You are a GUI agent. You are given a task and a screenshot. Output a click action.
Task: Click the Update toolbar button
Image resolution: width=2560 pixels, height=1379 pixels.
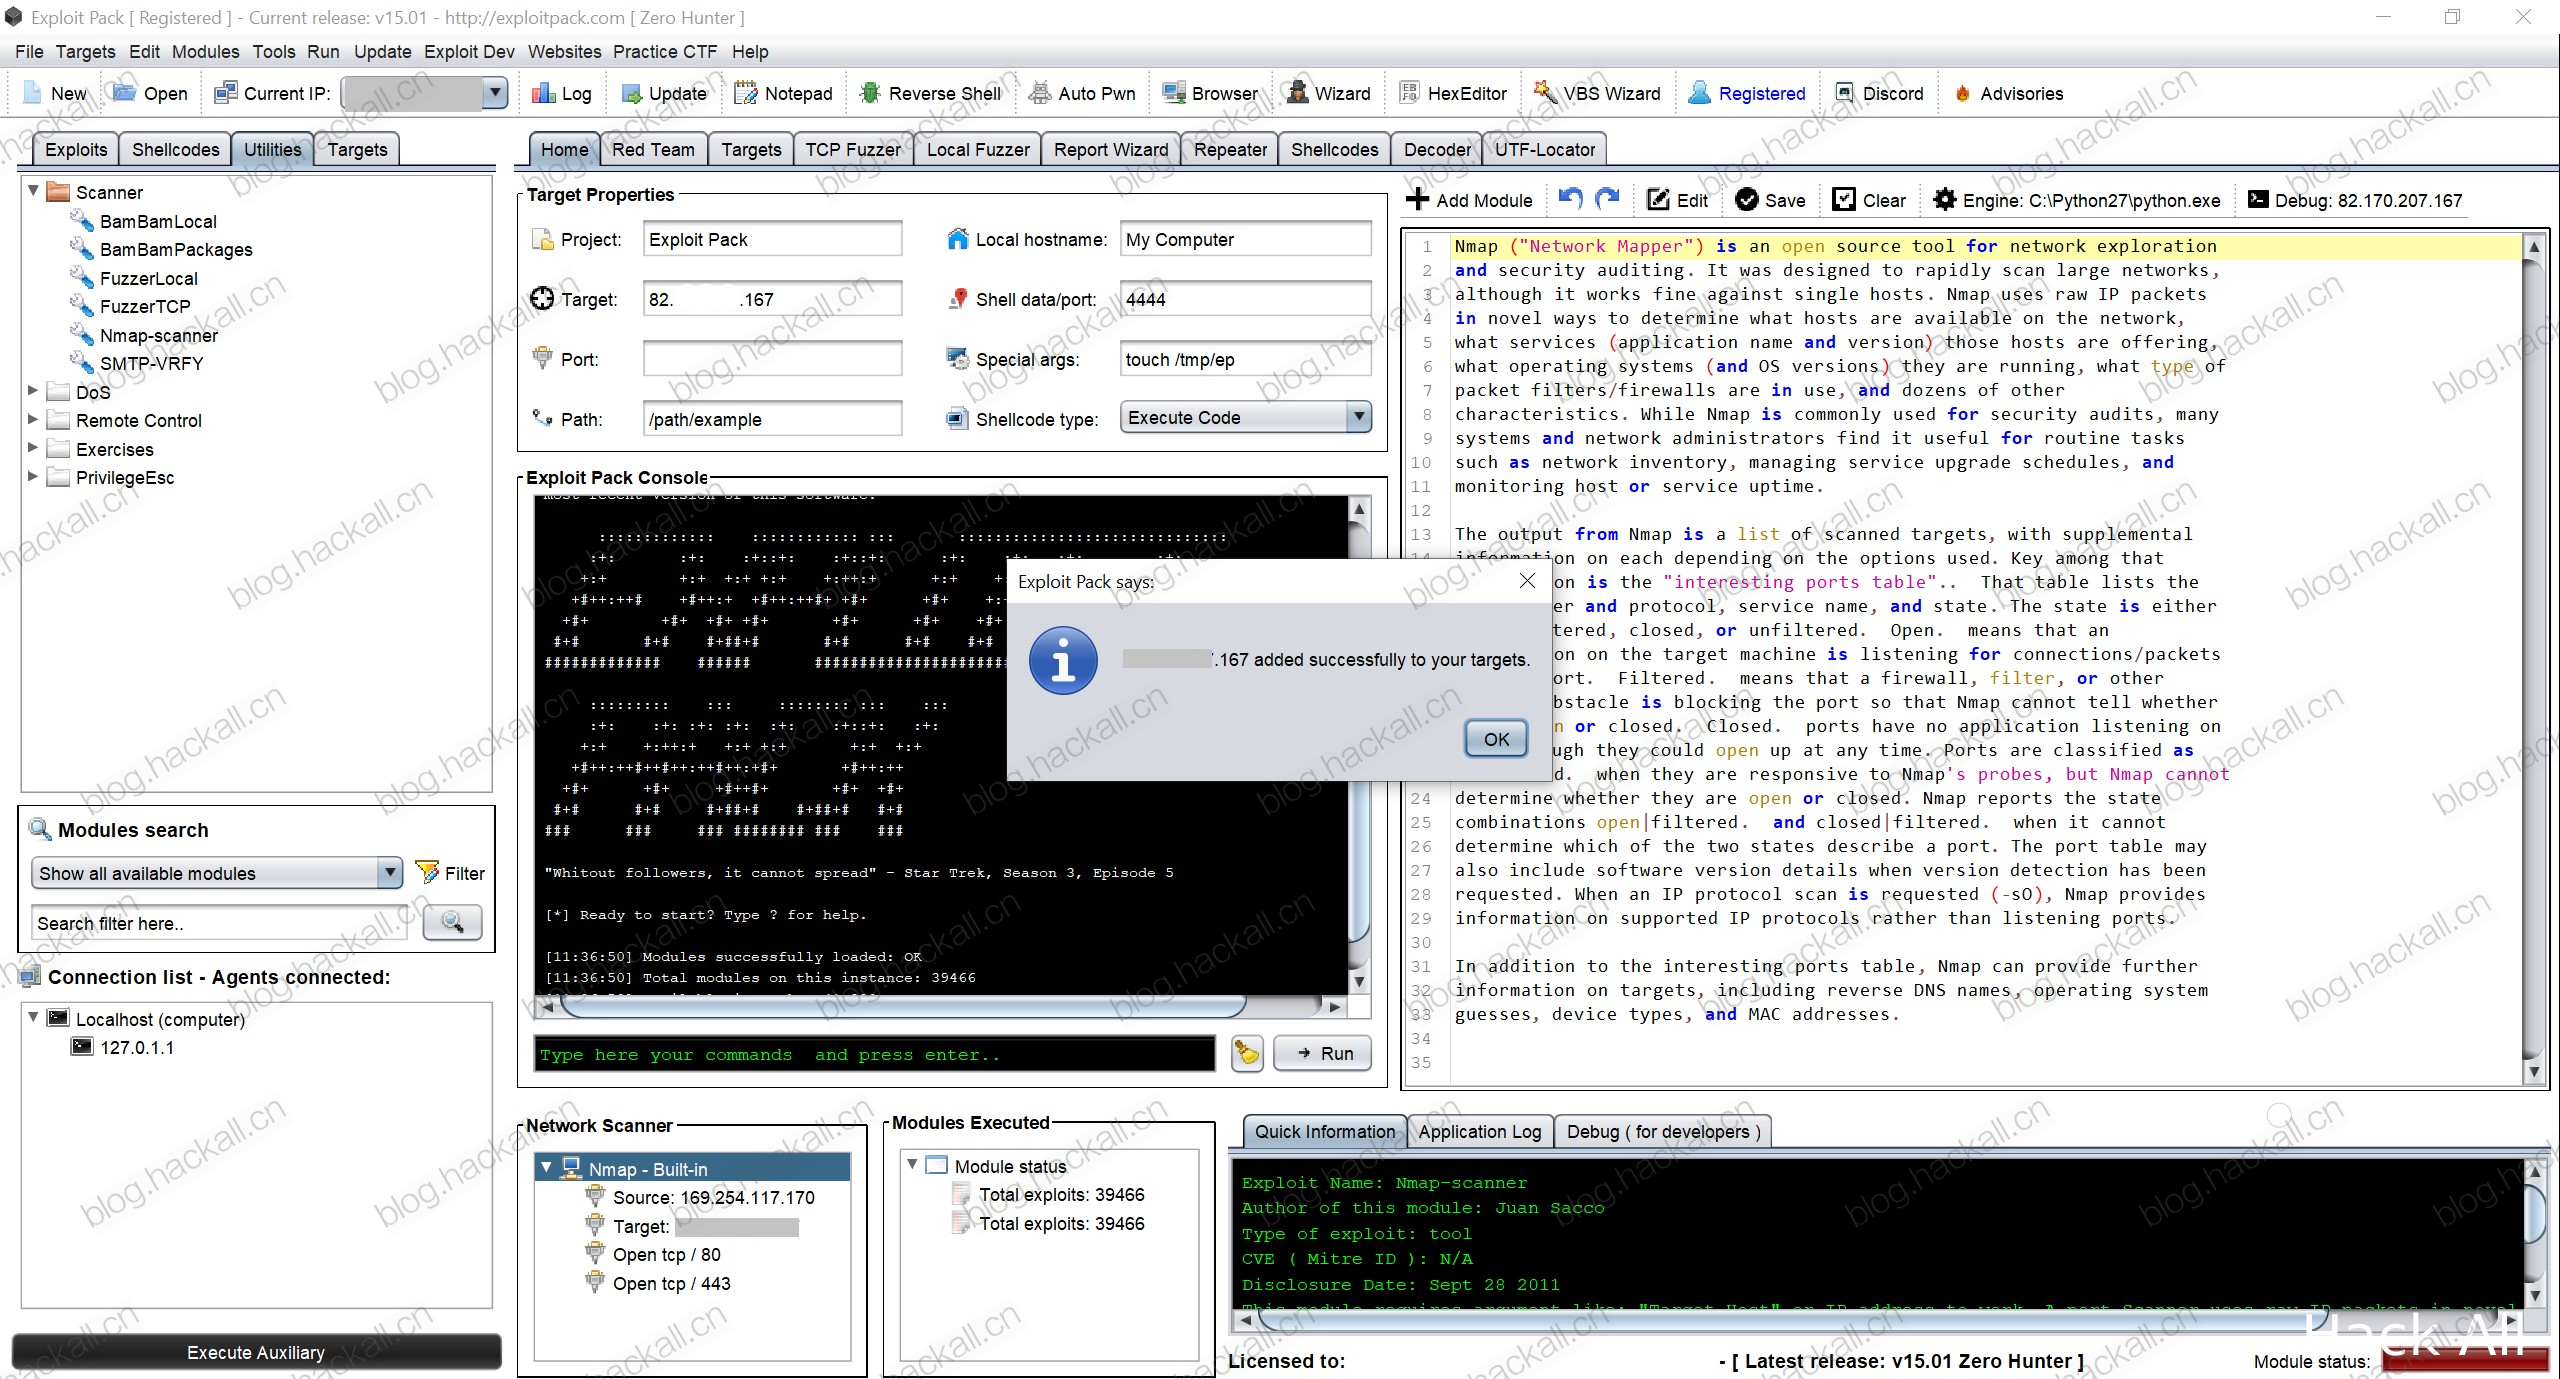[x=664, y=93]
